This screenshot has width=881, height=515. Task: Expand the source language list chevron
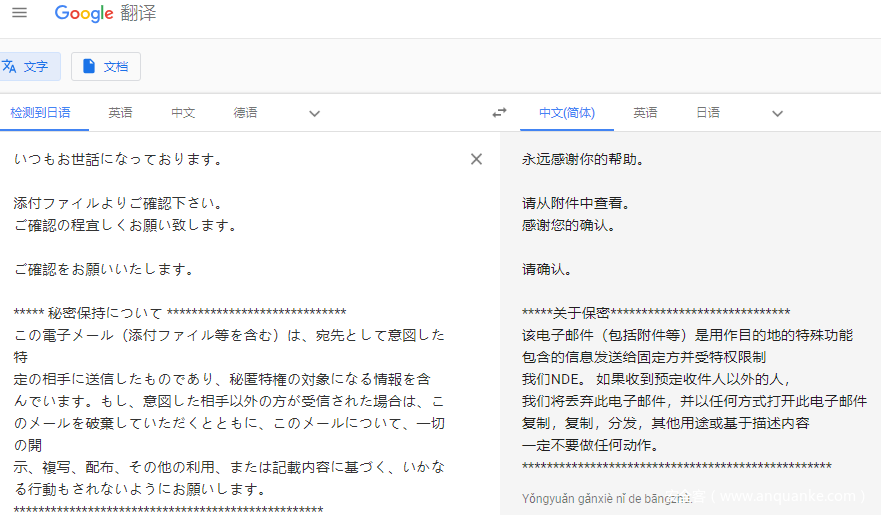click(x=314, y=113)
